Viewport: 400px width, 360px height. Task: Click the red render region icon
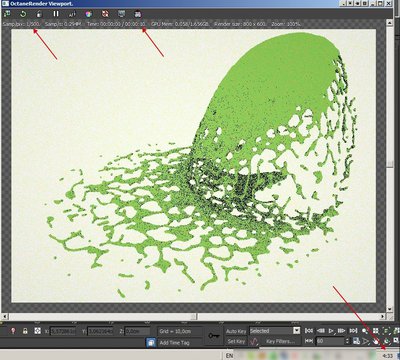pyautogui.click(x=105, y=14)
